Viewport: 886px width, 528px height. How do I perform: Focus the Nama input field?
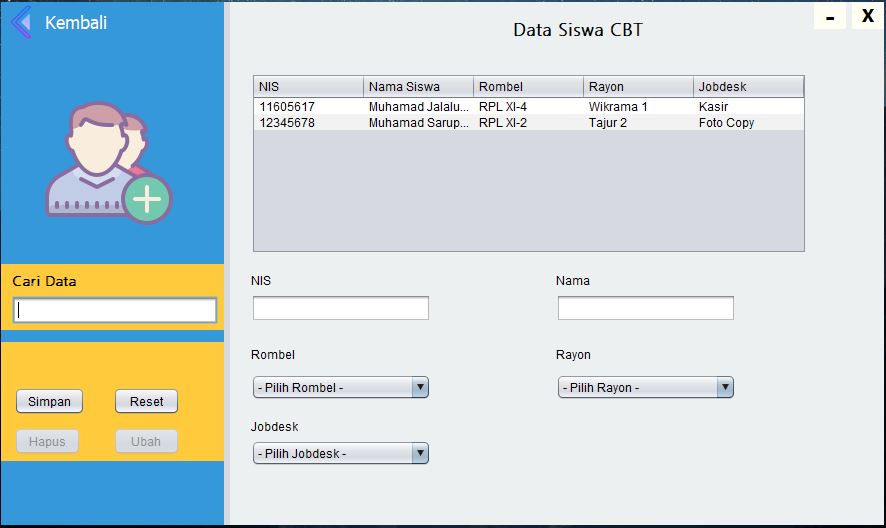click(x=646, y=308)
